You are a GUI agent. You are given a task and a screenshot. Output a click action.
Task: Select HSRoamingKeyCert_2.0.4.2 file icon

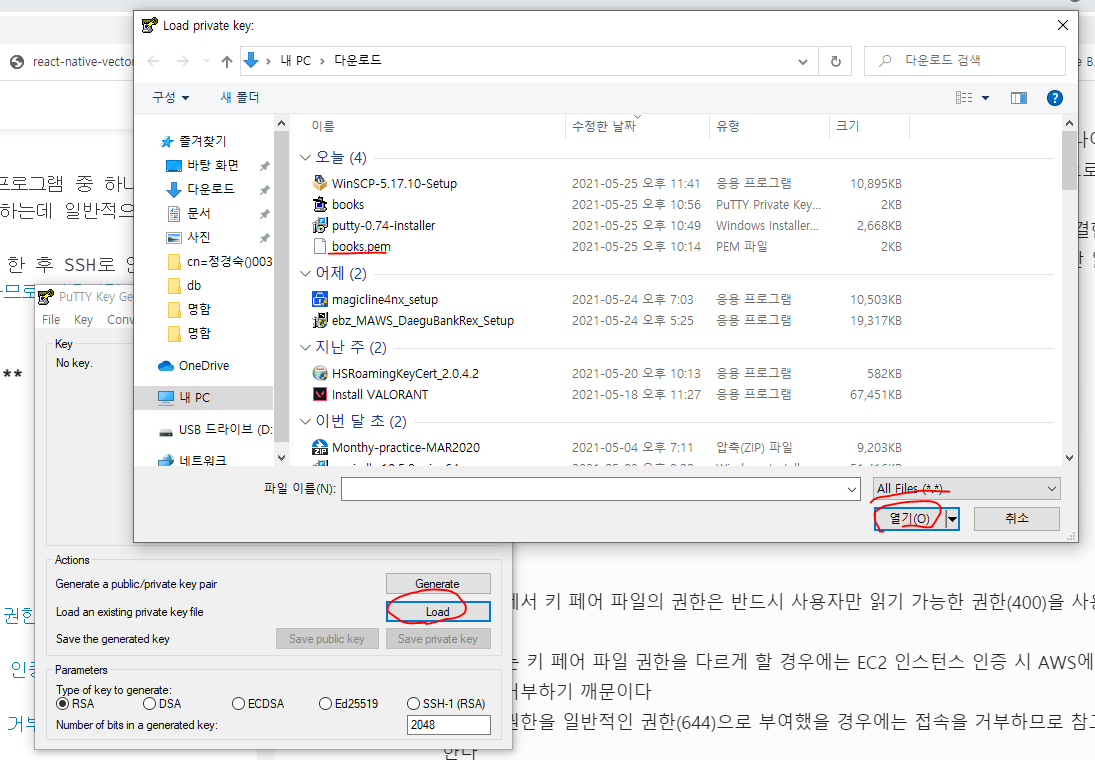pyautogui.click(x=320, y=373)
